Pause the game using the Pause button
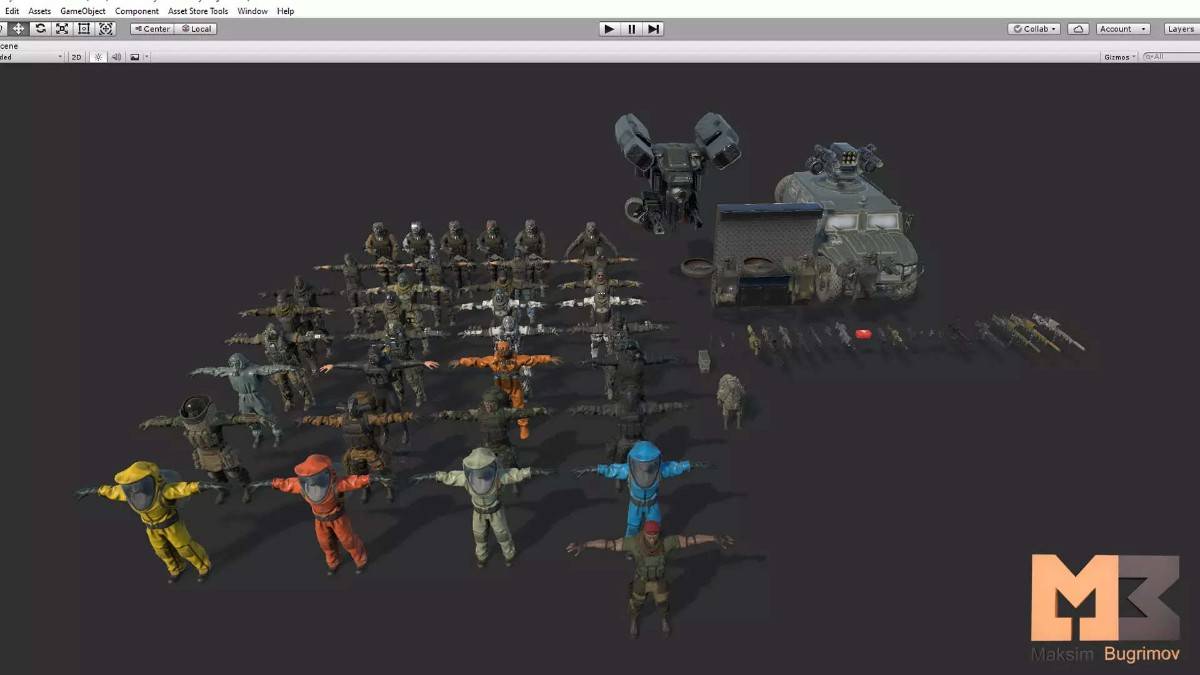Viewport: 1200px width, 675px height. pos(631,29)
